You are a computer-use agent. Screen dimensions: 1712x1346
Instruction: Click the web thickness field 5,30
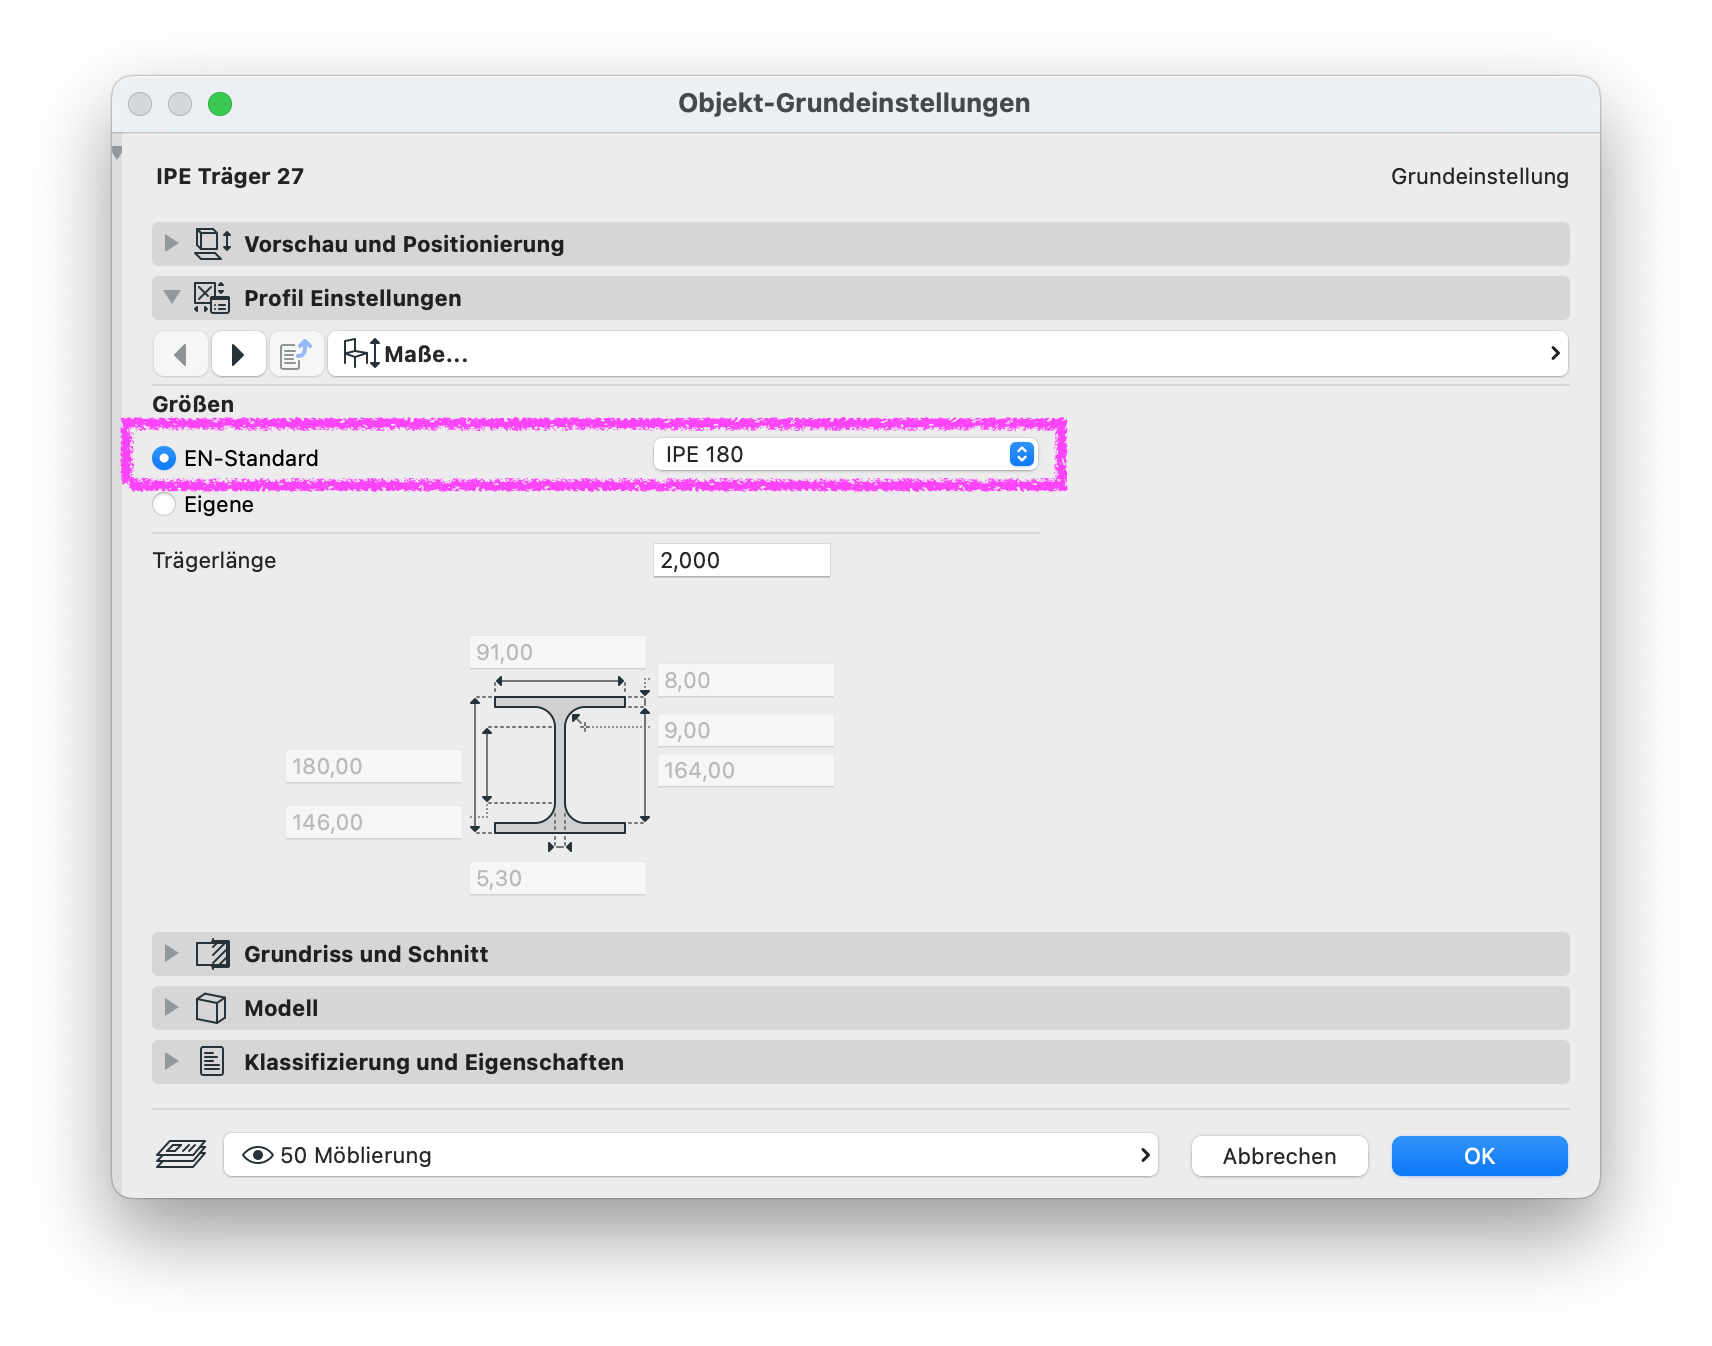click(558, 878)
